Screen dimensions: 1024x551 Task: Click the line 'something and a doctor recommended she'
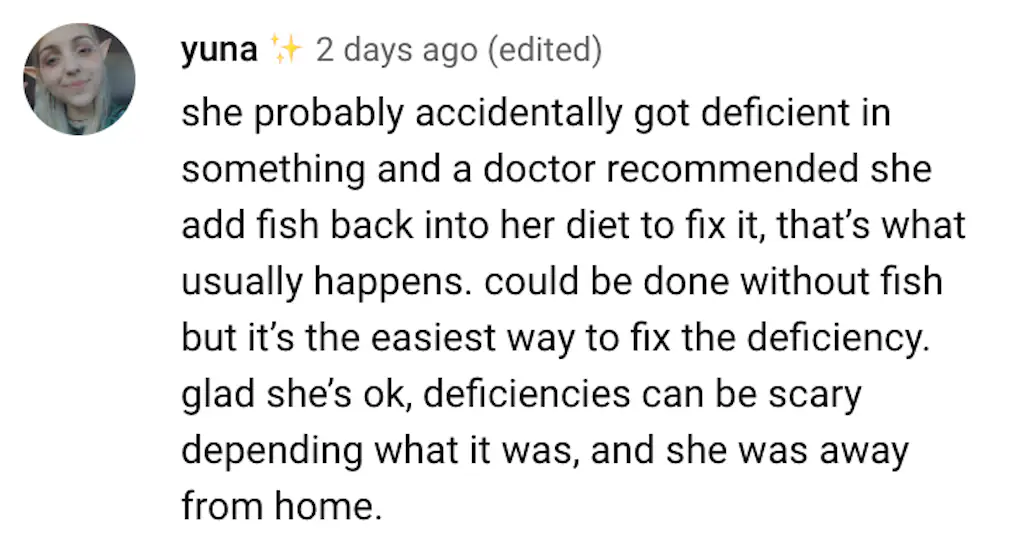click(556, 170)
